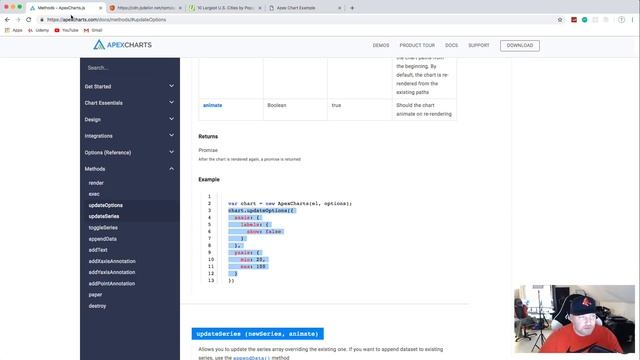This screenshot has height=360, width=640.
Task: Open DOCS in the top navigation
Action: [x=451, y=45]
